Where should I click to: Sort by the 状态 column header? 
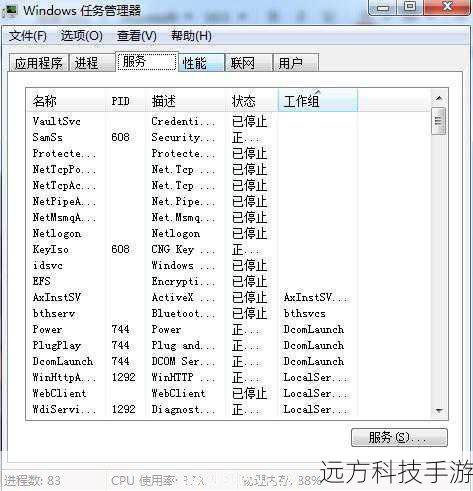(x=252, y=100)
